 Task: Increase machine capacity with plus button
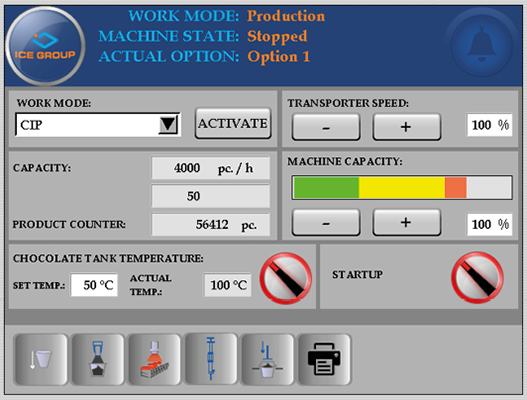tap(407, 222)
